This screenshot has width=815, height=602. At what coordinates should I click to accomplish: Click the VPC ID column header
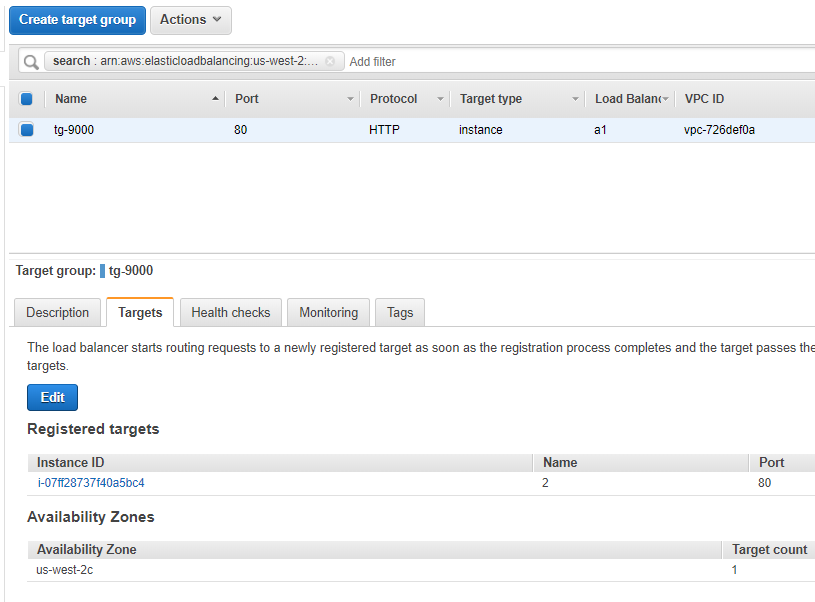(x=704, y=99)
